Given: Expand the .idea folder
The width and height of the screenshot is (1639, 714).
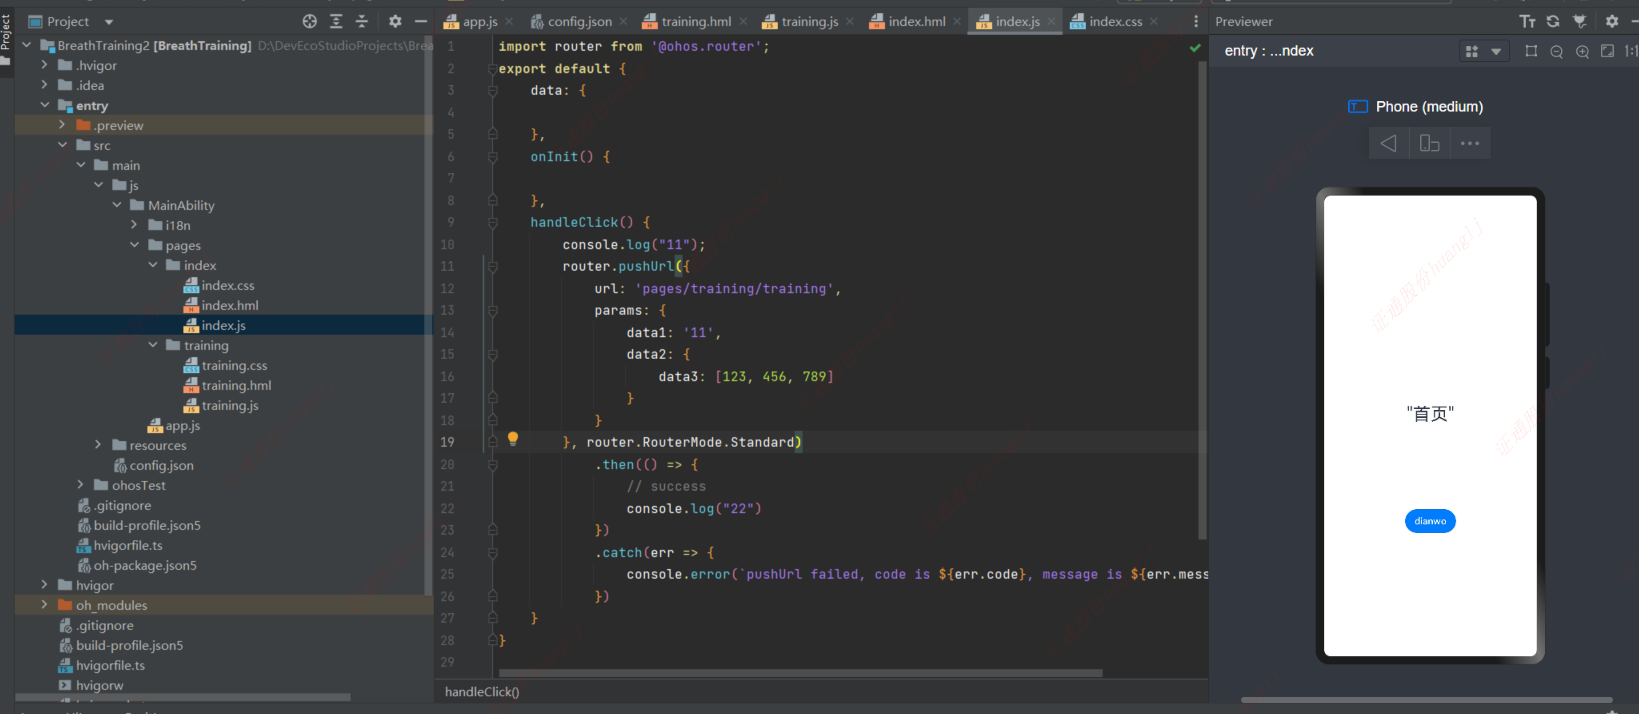Looking at the screenshot, I should coord(44,85).
